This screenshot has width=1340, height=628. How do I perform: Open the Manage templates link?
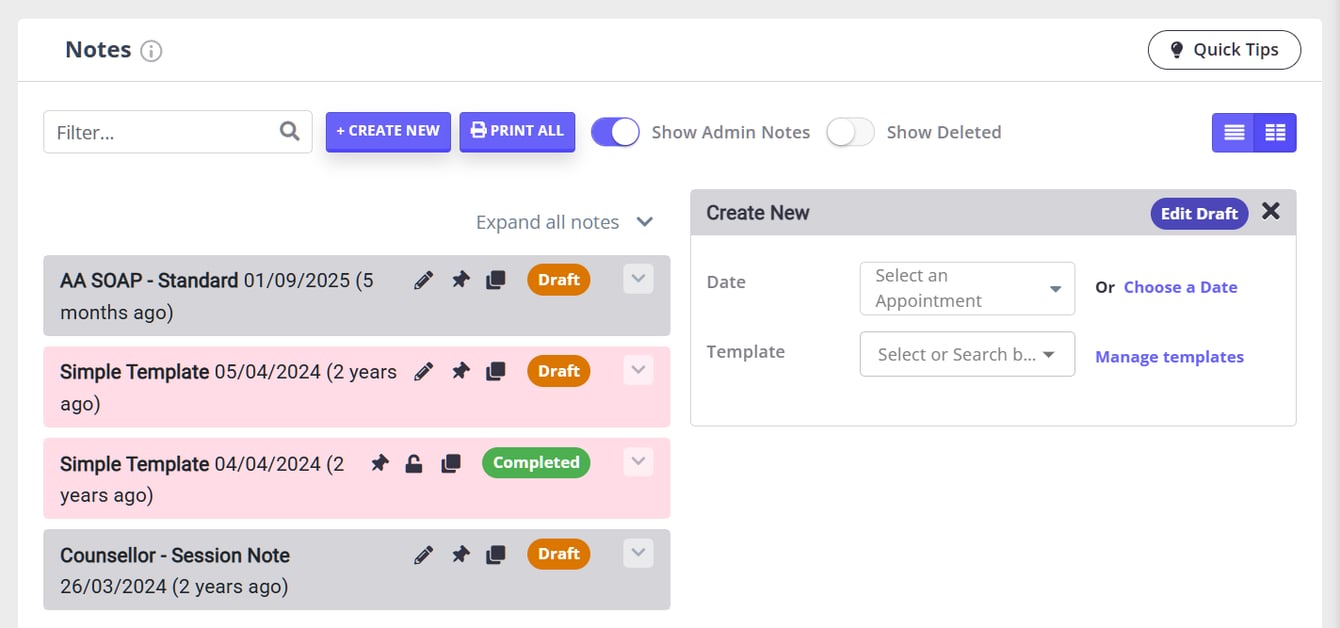pyautogui.click(x=1169, y=357)
